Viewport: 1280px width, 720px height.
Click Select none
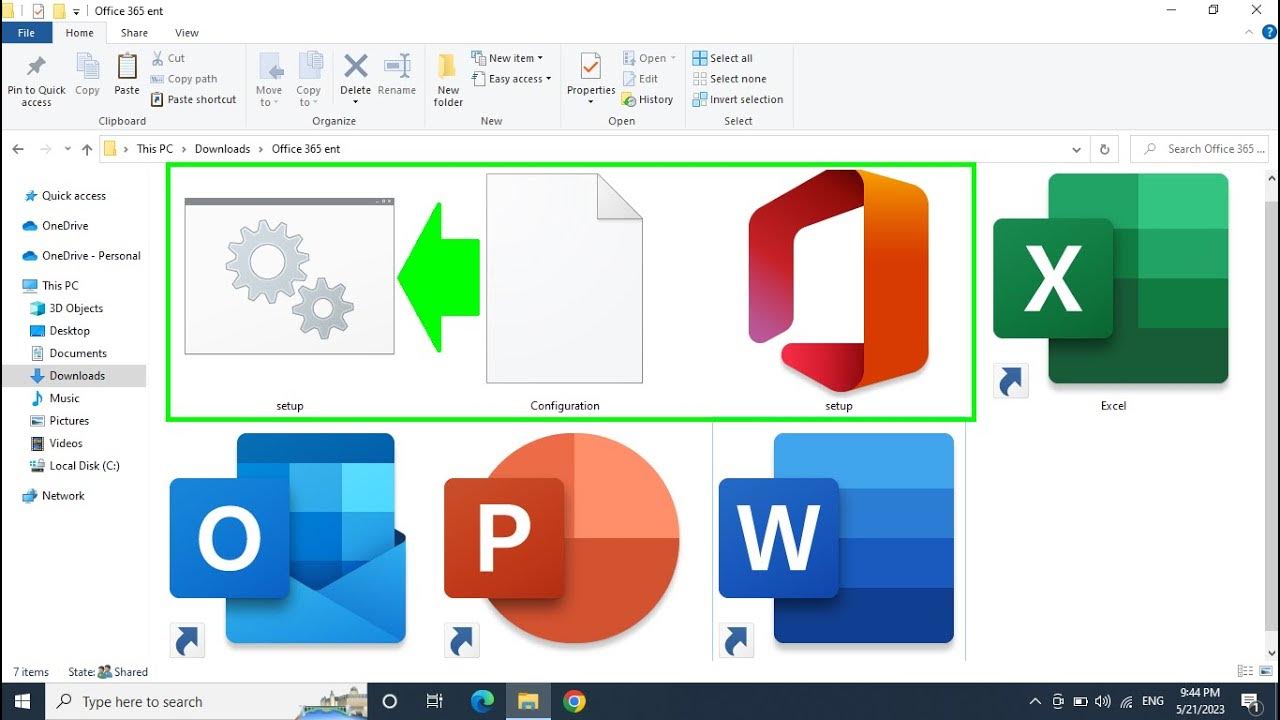[730, 79]
